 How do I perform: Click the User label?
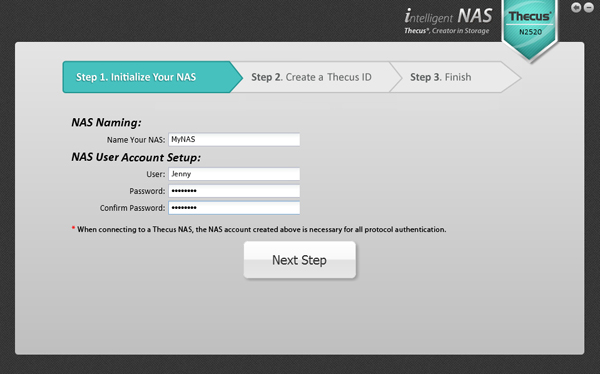click(156, 174)
